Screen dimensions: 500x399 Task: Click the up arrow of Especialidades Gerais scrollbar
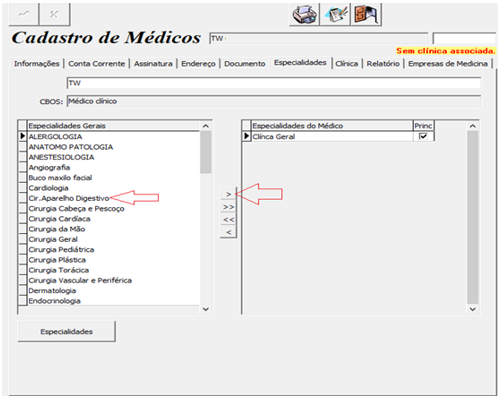click(206, 126)
